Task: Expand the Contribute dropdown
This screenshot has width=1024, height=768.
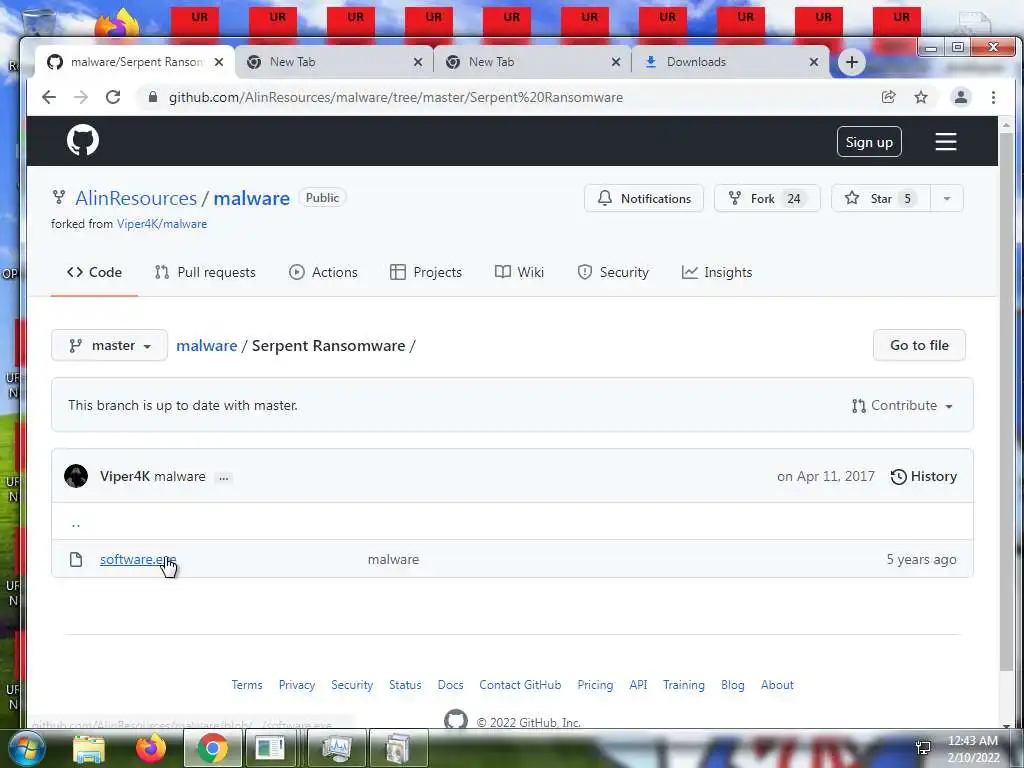Action: [902, 406]
